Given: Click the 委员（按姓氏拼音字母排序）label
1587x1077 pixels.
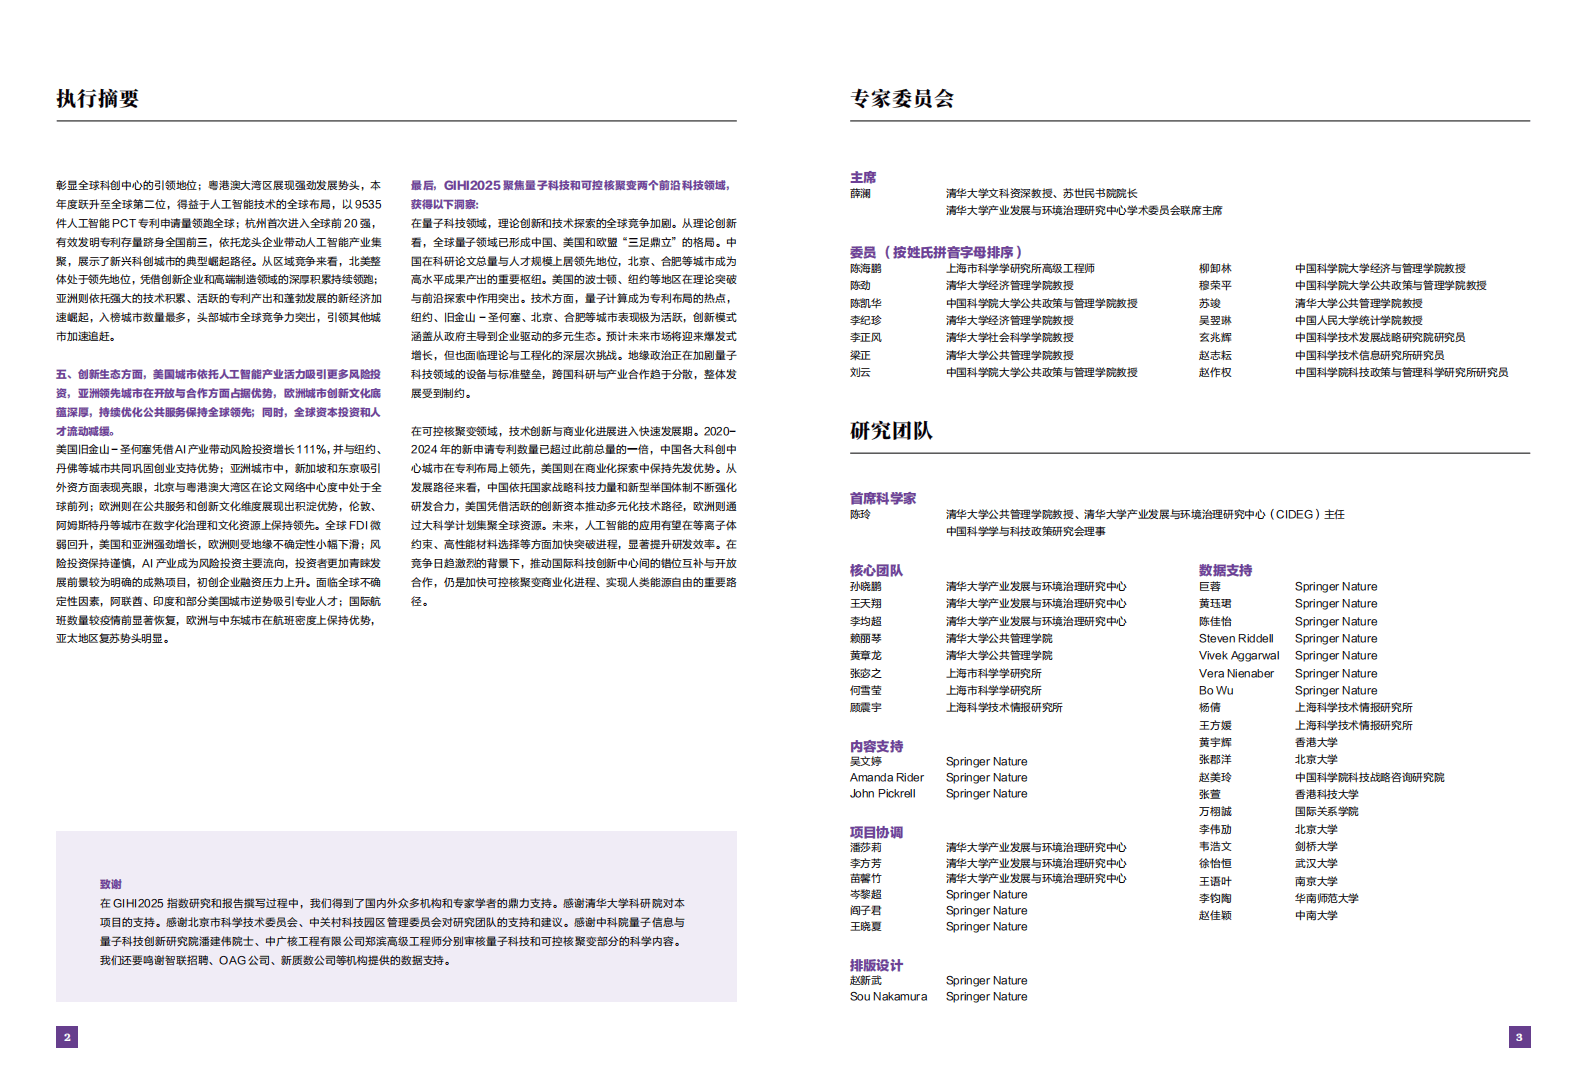Looking at the screenshot, I should point(935,252).
